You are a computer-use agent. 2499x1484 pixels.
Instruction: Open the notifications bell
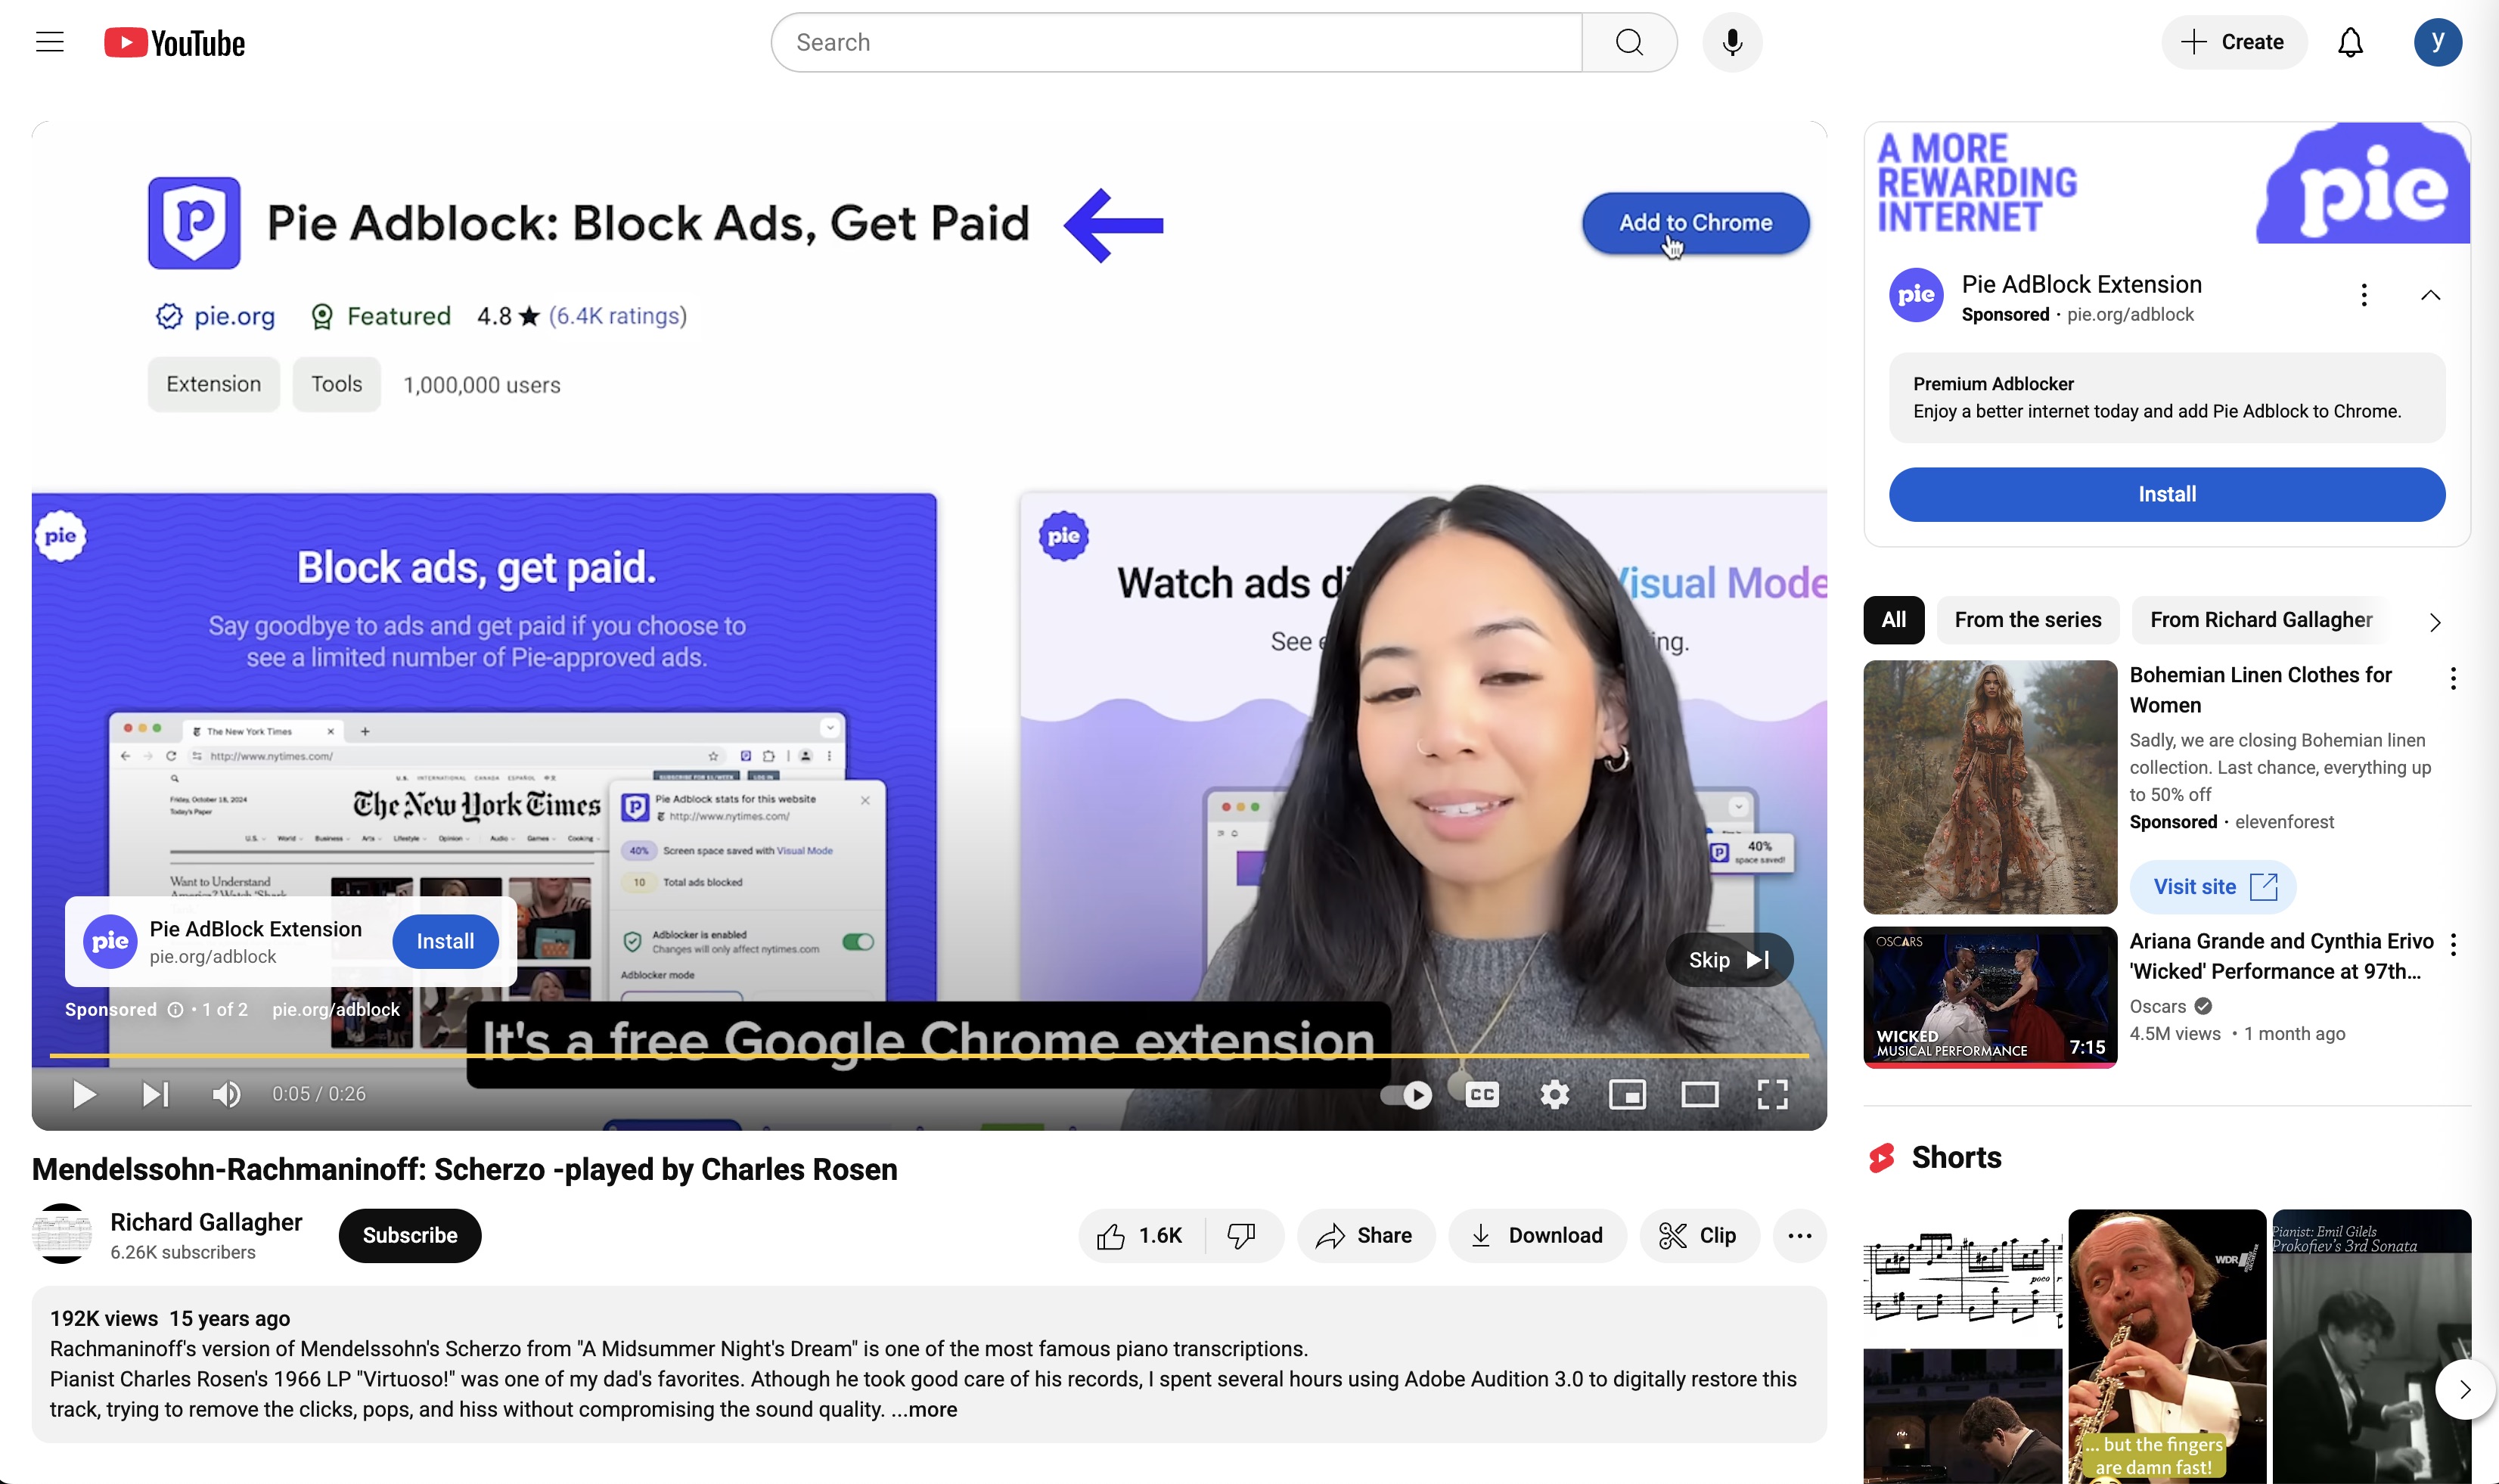coord(2349,42)
